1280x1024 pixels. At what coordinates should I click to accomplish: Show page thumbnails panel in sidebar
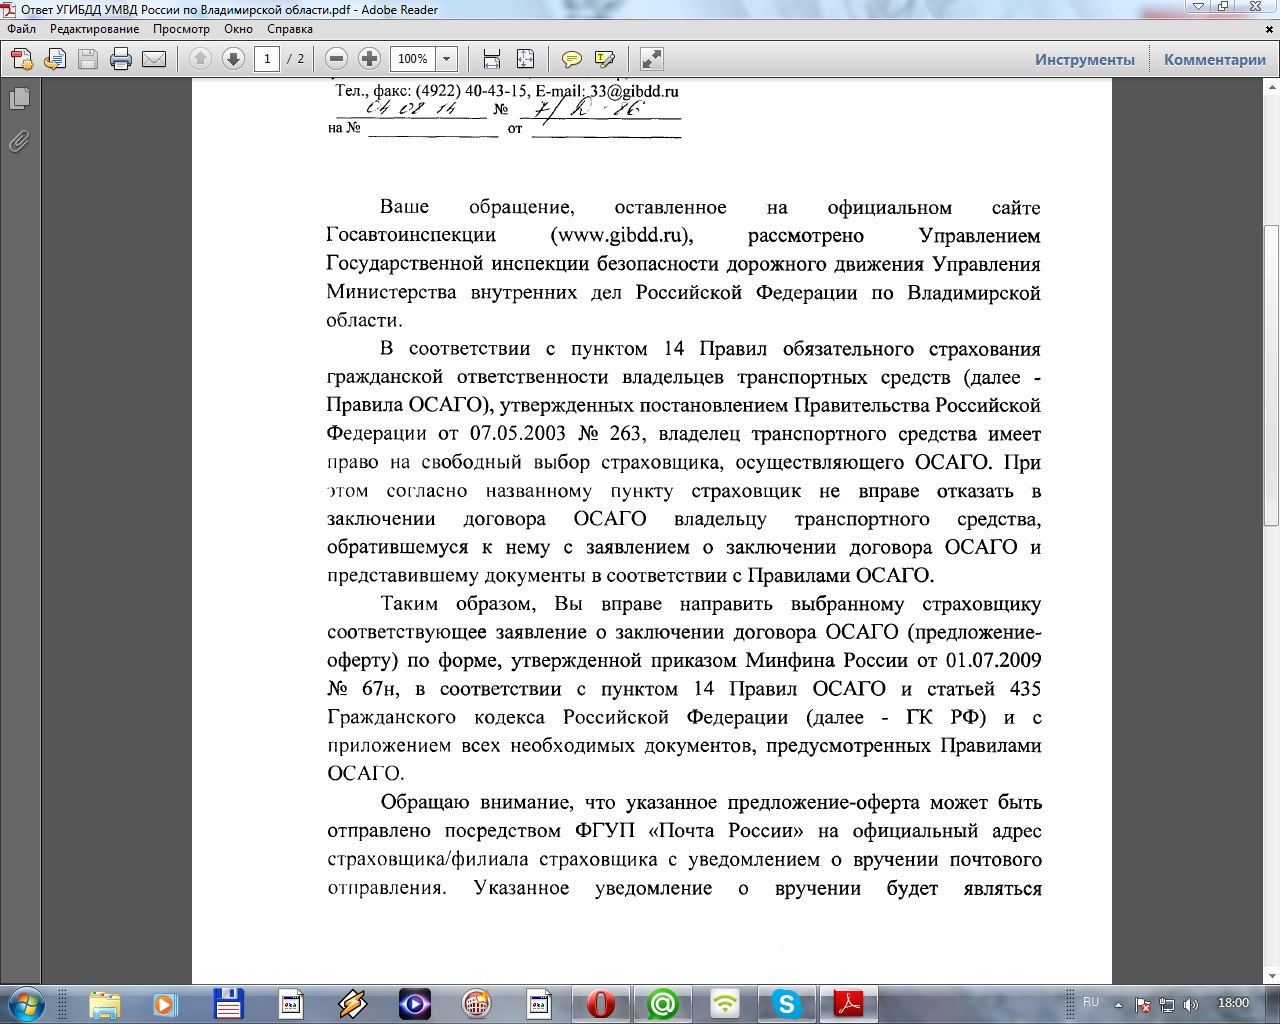(x=19, y=98)
